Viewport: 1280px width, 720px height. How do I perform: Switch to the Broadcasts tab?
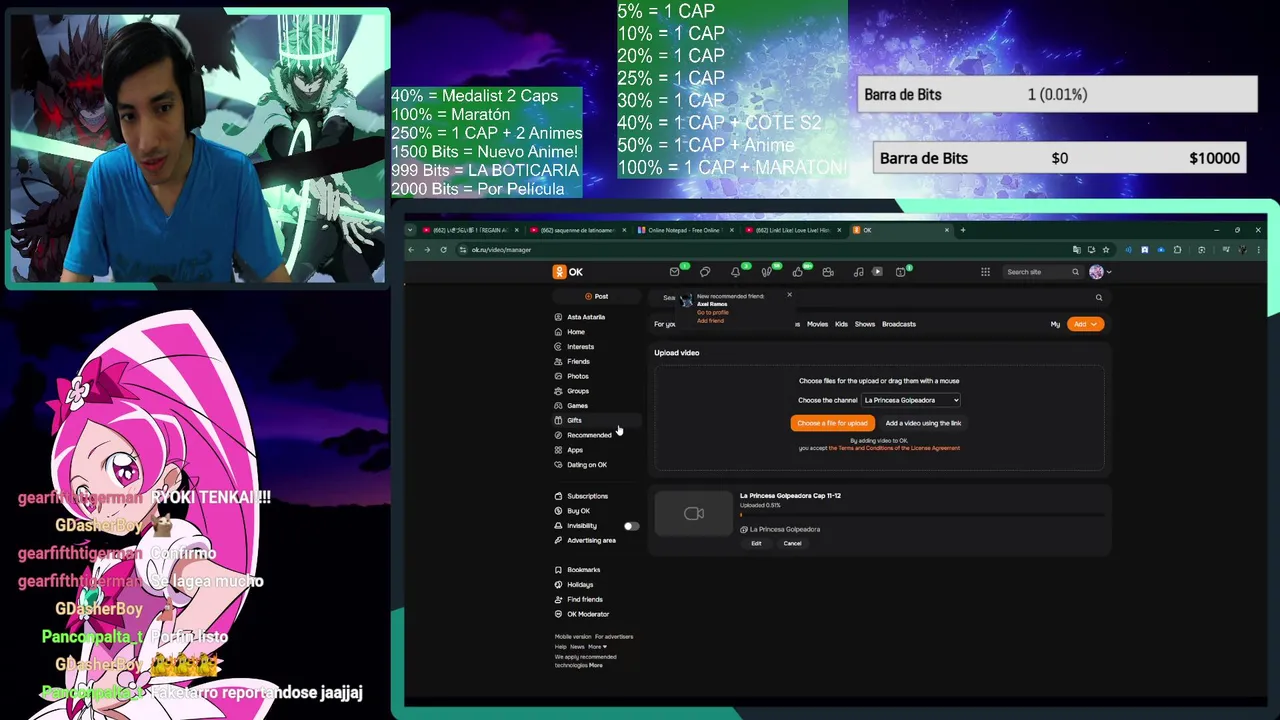pos(899,324)
